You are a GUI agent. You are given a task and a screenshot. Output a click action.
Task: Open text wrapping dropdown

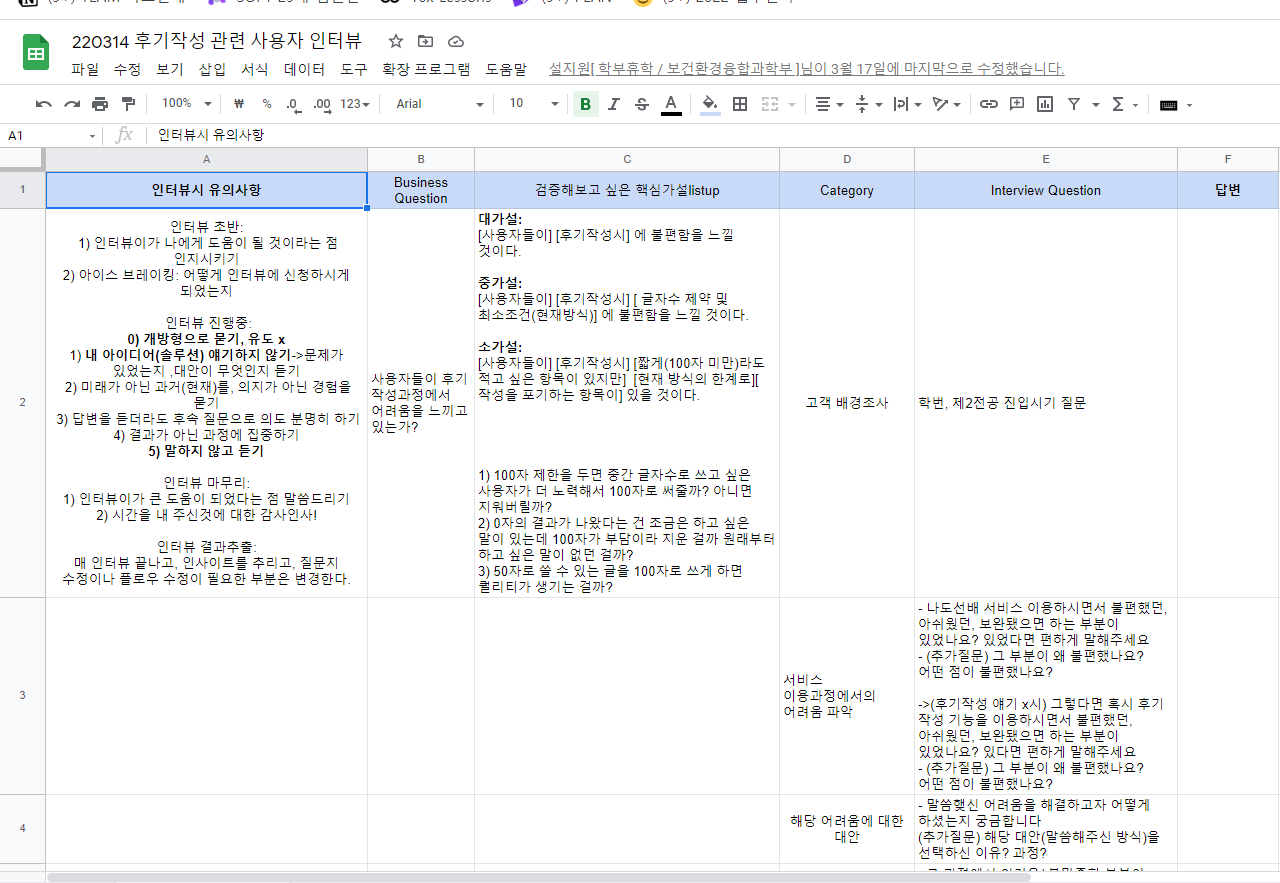point(908,104)
